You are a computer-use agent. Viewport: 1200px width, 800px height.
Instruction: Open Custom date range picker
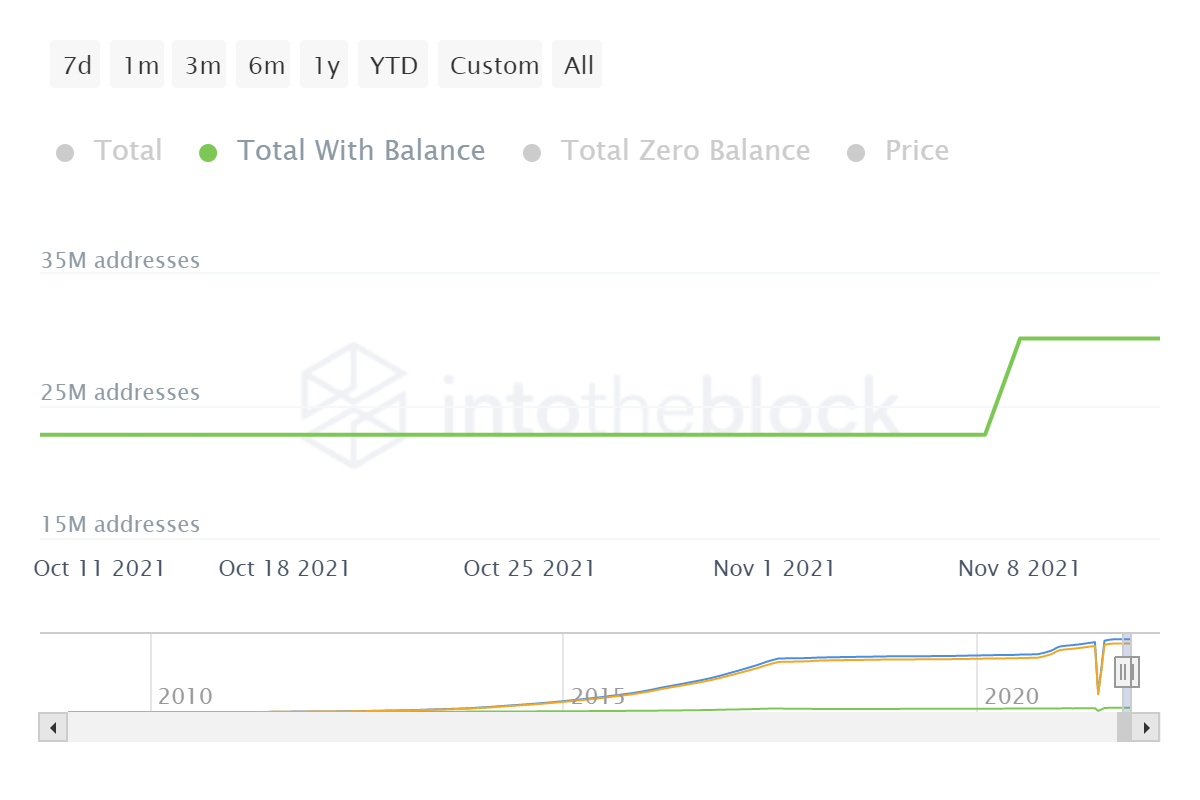[493, 65]
